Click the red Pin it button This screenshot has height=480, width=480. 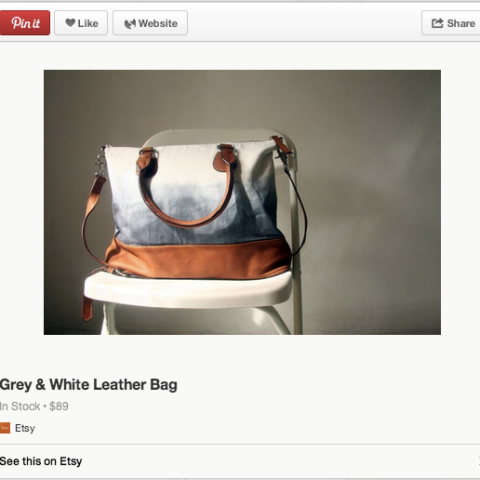click(25, 23)
